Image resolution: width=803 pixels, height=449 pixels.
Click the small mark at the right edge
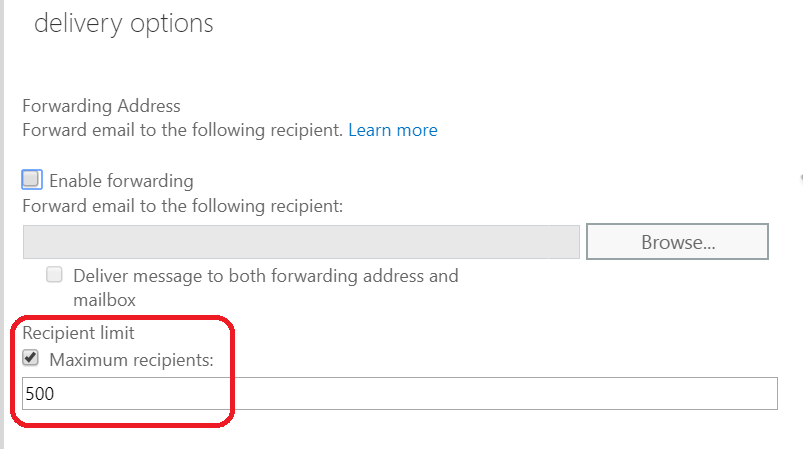click(800, 177)
